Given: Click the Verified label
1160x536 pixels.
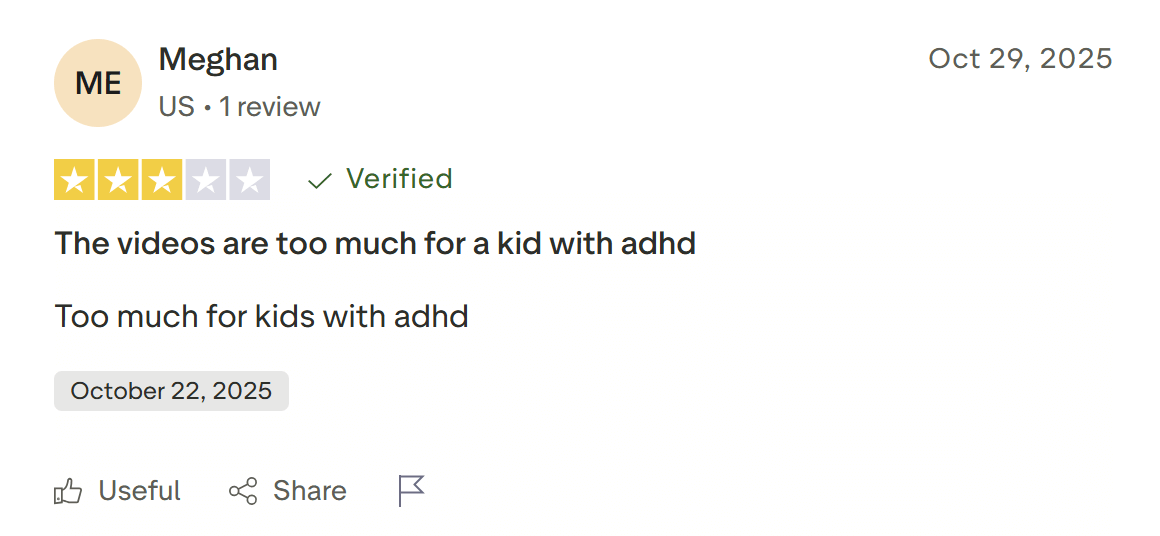Looking at the screenshot, I should (x=399, y=179).
